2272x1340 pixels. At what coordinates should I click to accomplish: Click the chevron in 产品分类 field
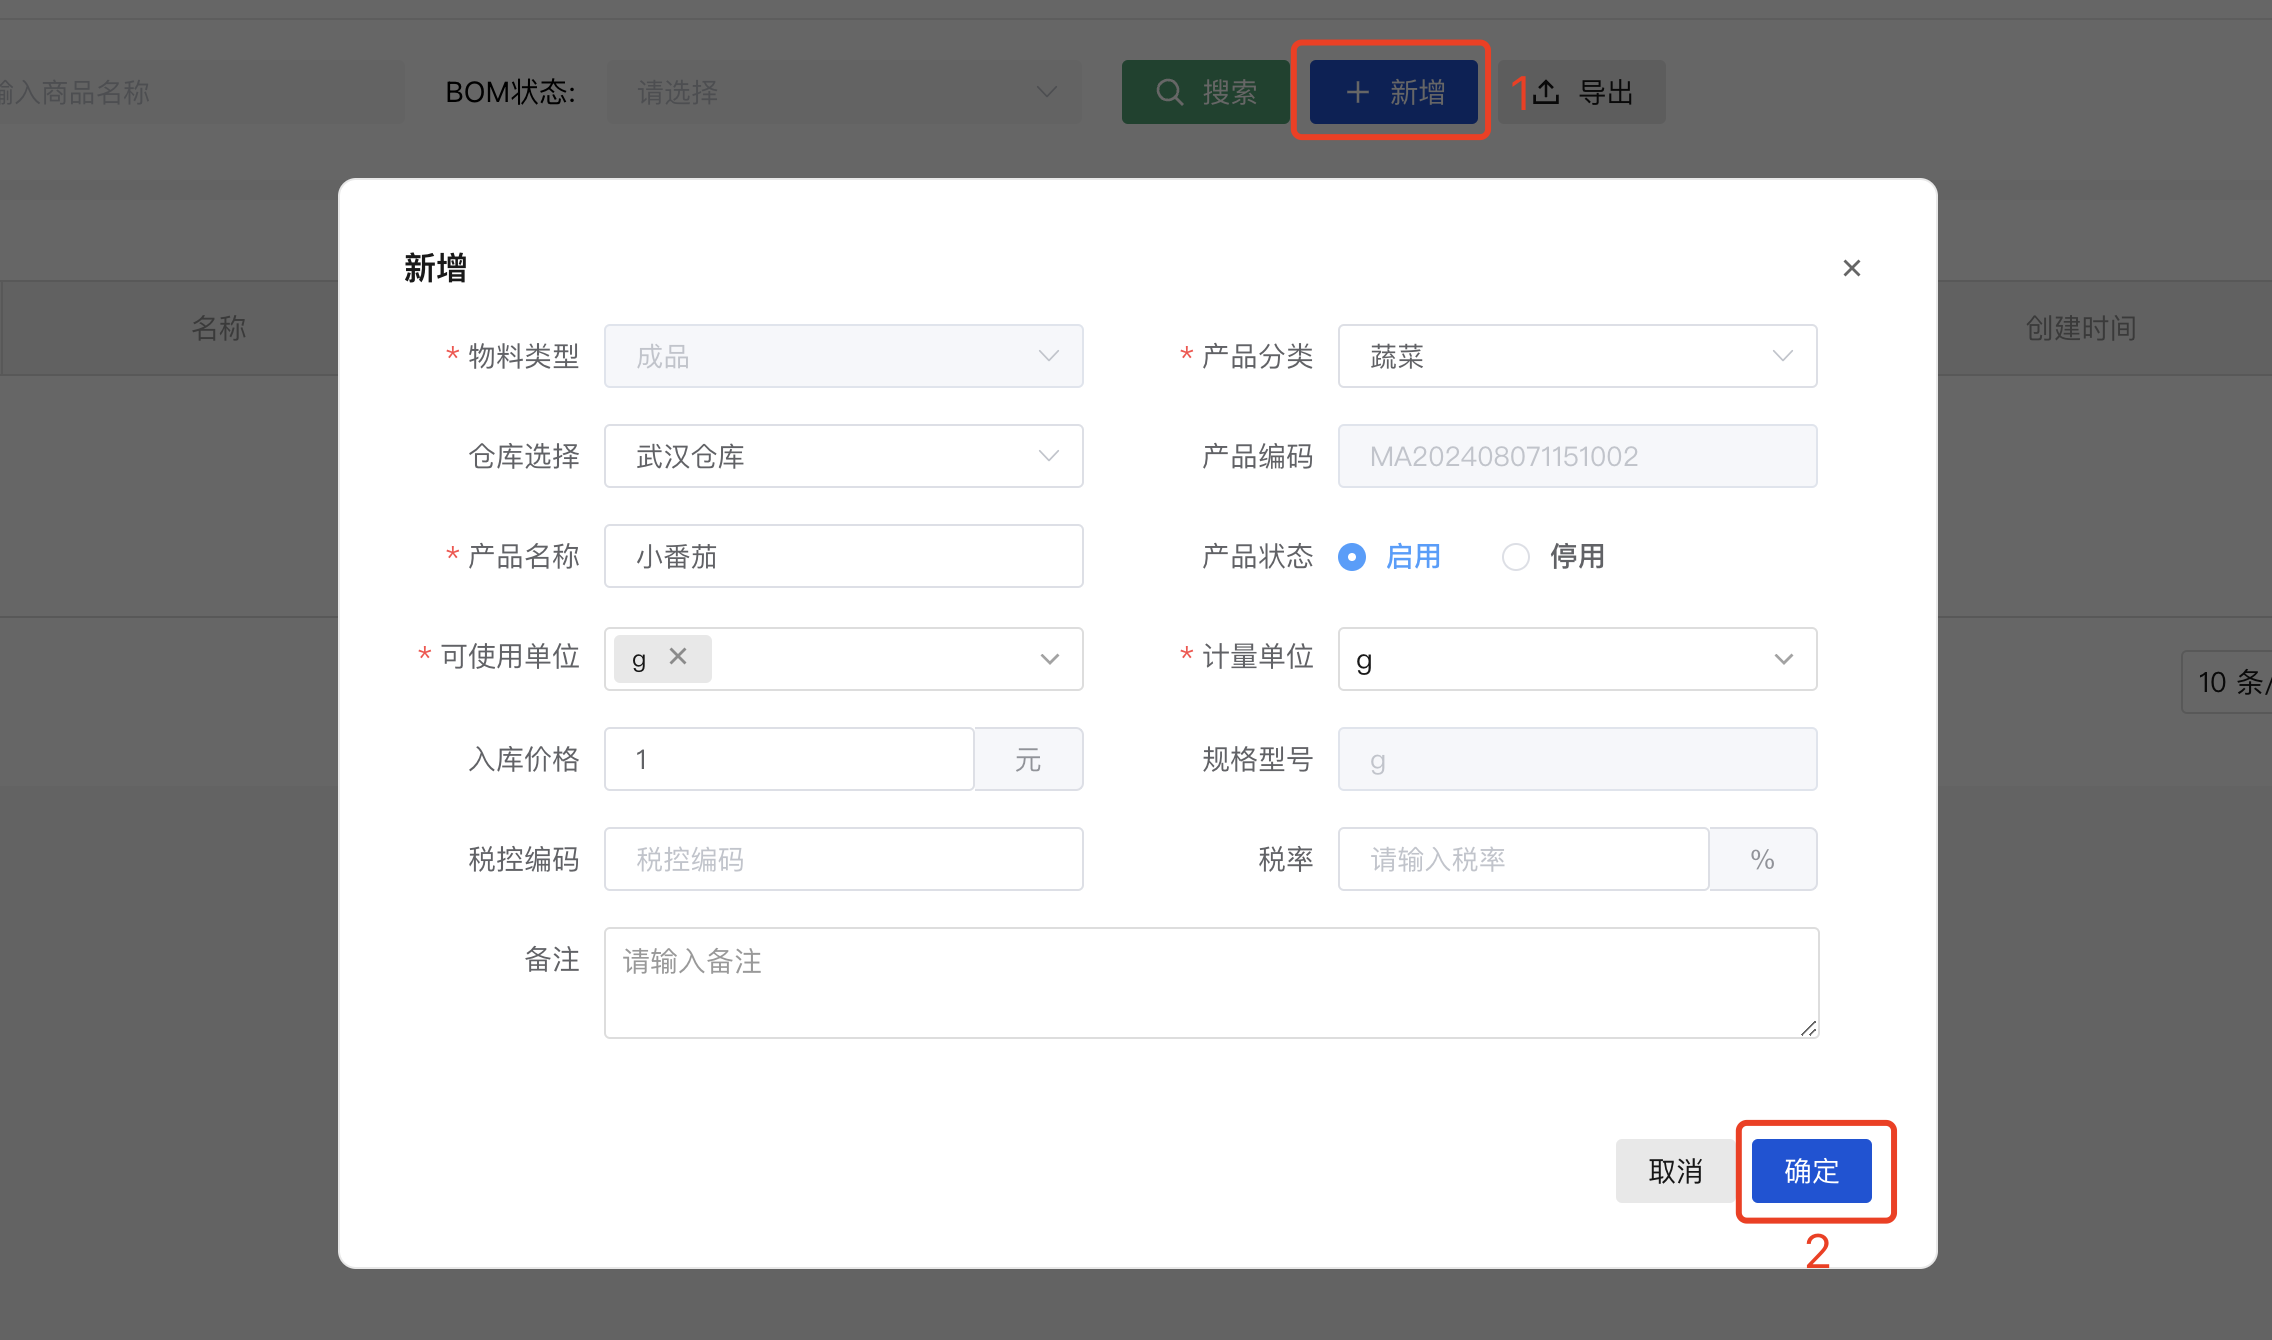[1782, 356]
